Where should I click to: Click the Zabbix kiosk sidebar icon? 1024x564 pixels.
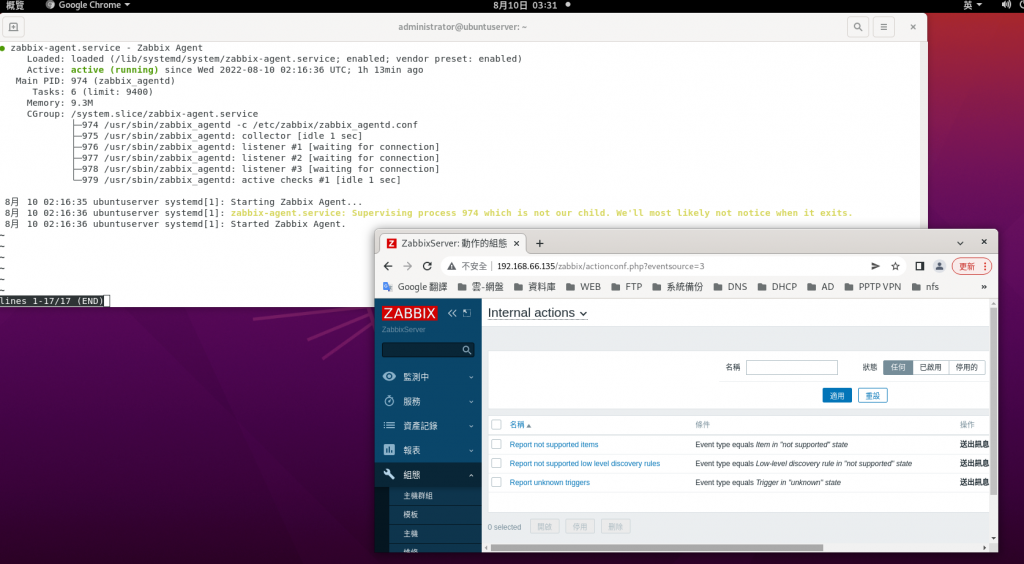point(467,313)
